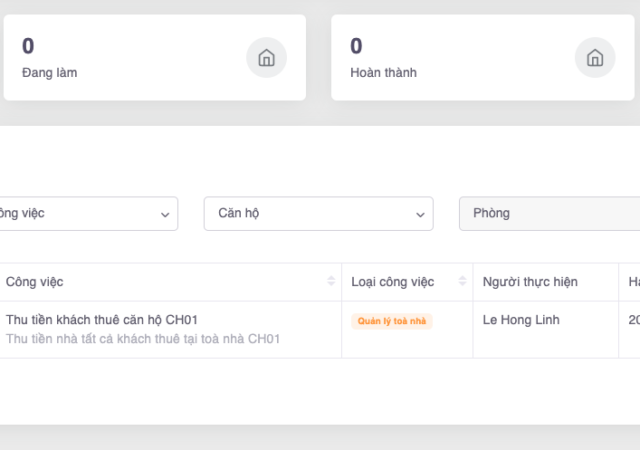Viewport: 640px width, 450px height.
Task: Click the task description text under CH01 title
Action: [143, 339]
